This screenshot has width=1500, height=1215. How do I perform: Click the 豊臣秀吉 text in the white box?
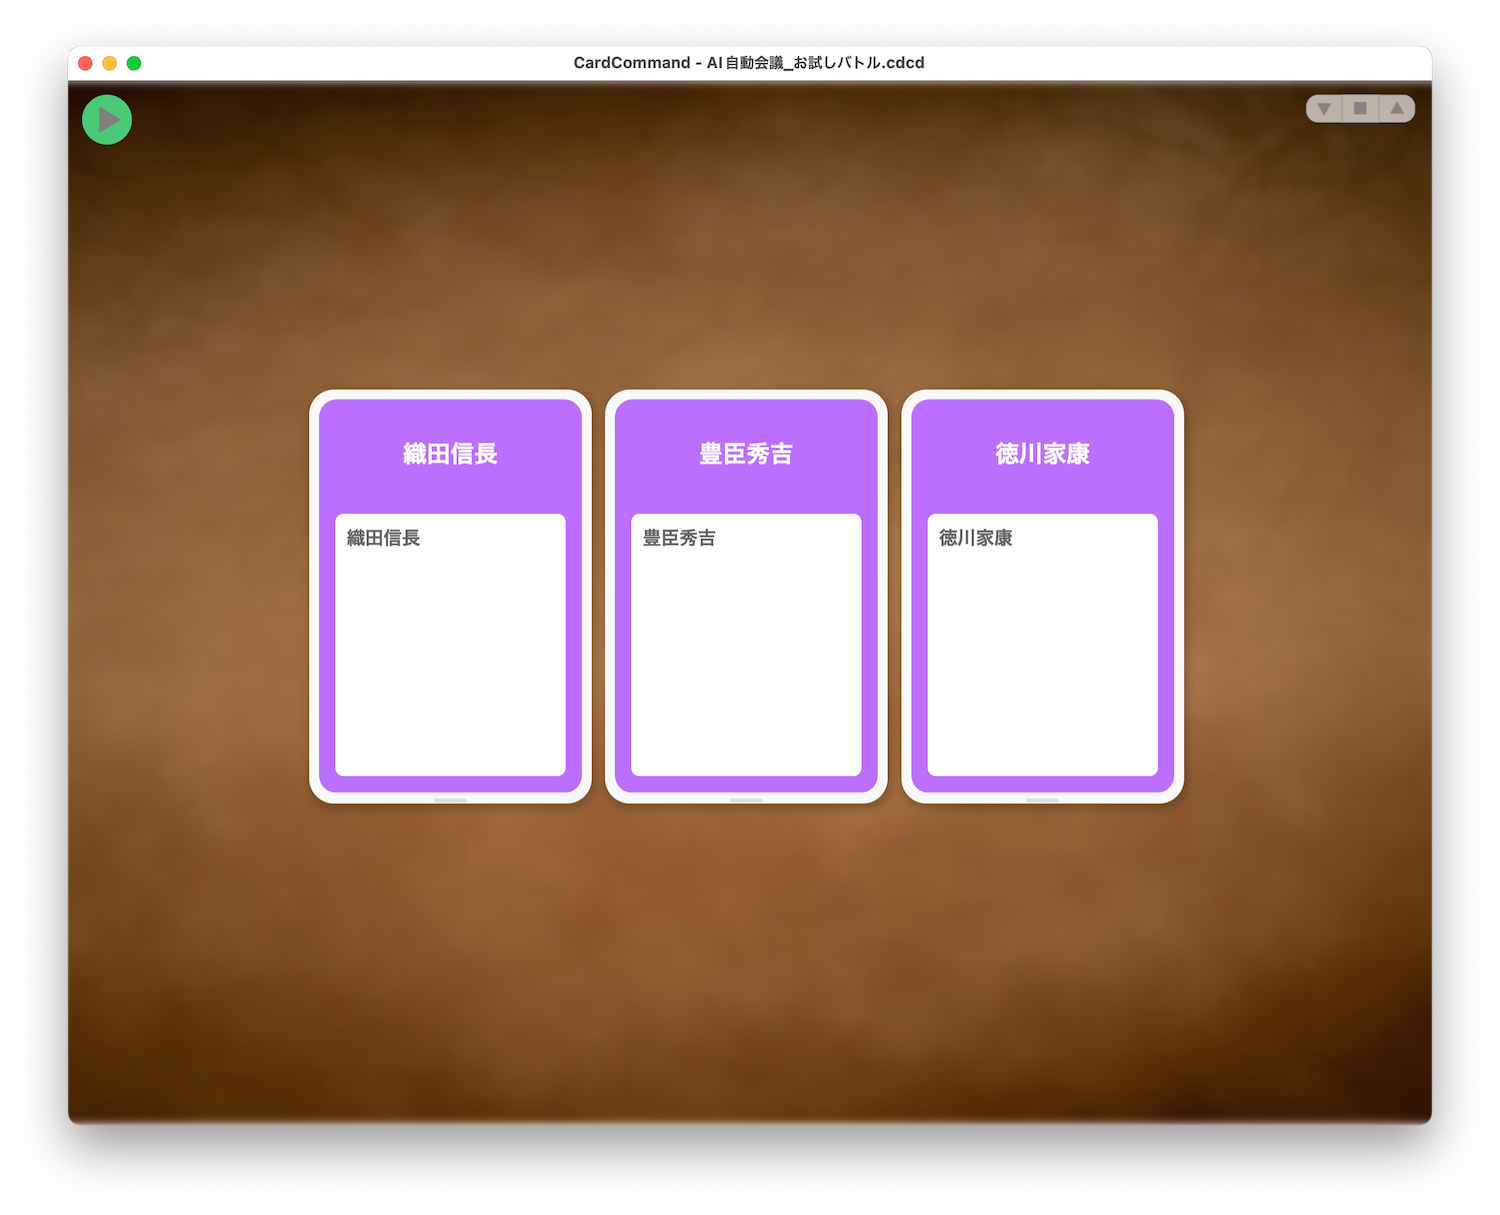[x=679, y=538]
